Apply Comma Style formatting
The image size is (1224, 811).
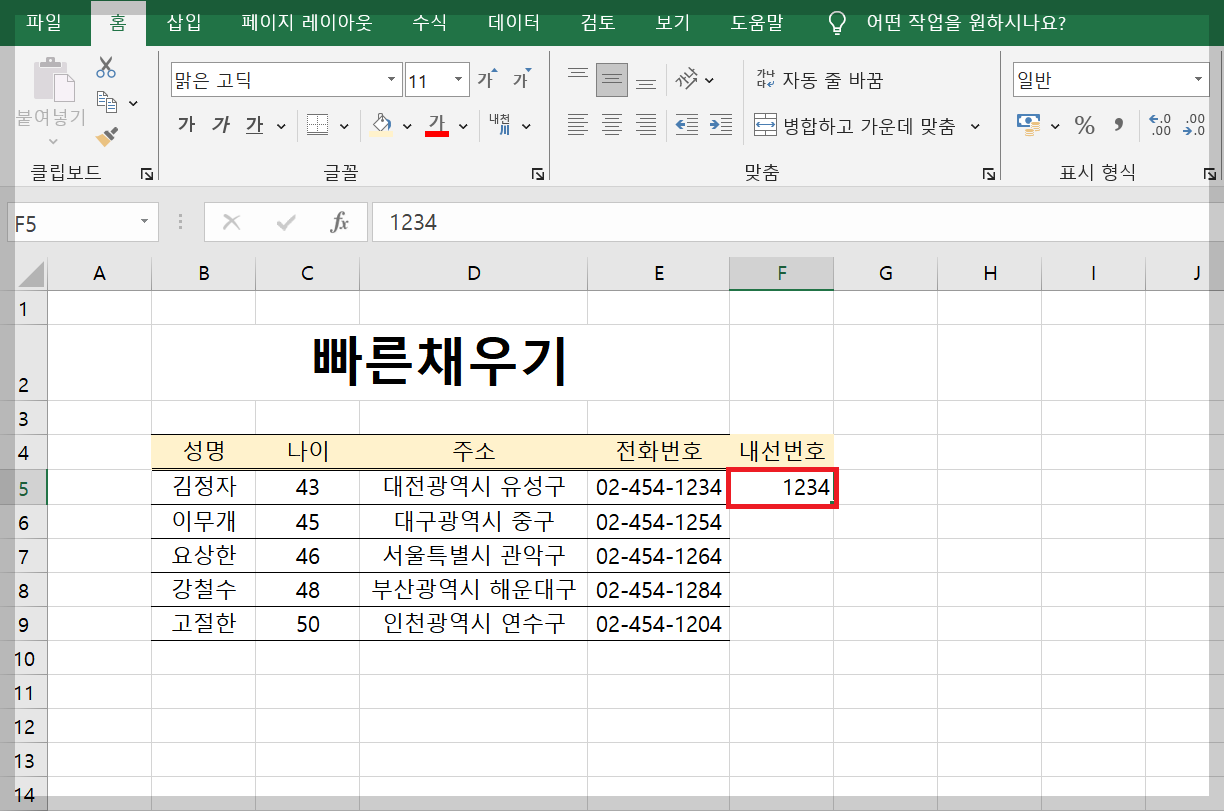[1118, 127]
